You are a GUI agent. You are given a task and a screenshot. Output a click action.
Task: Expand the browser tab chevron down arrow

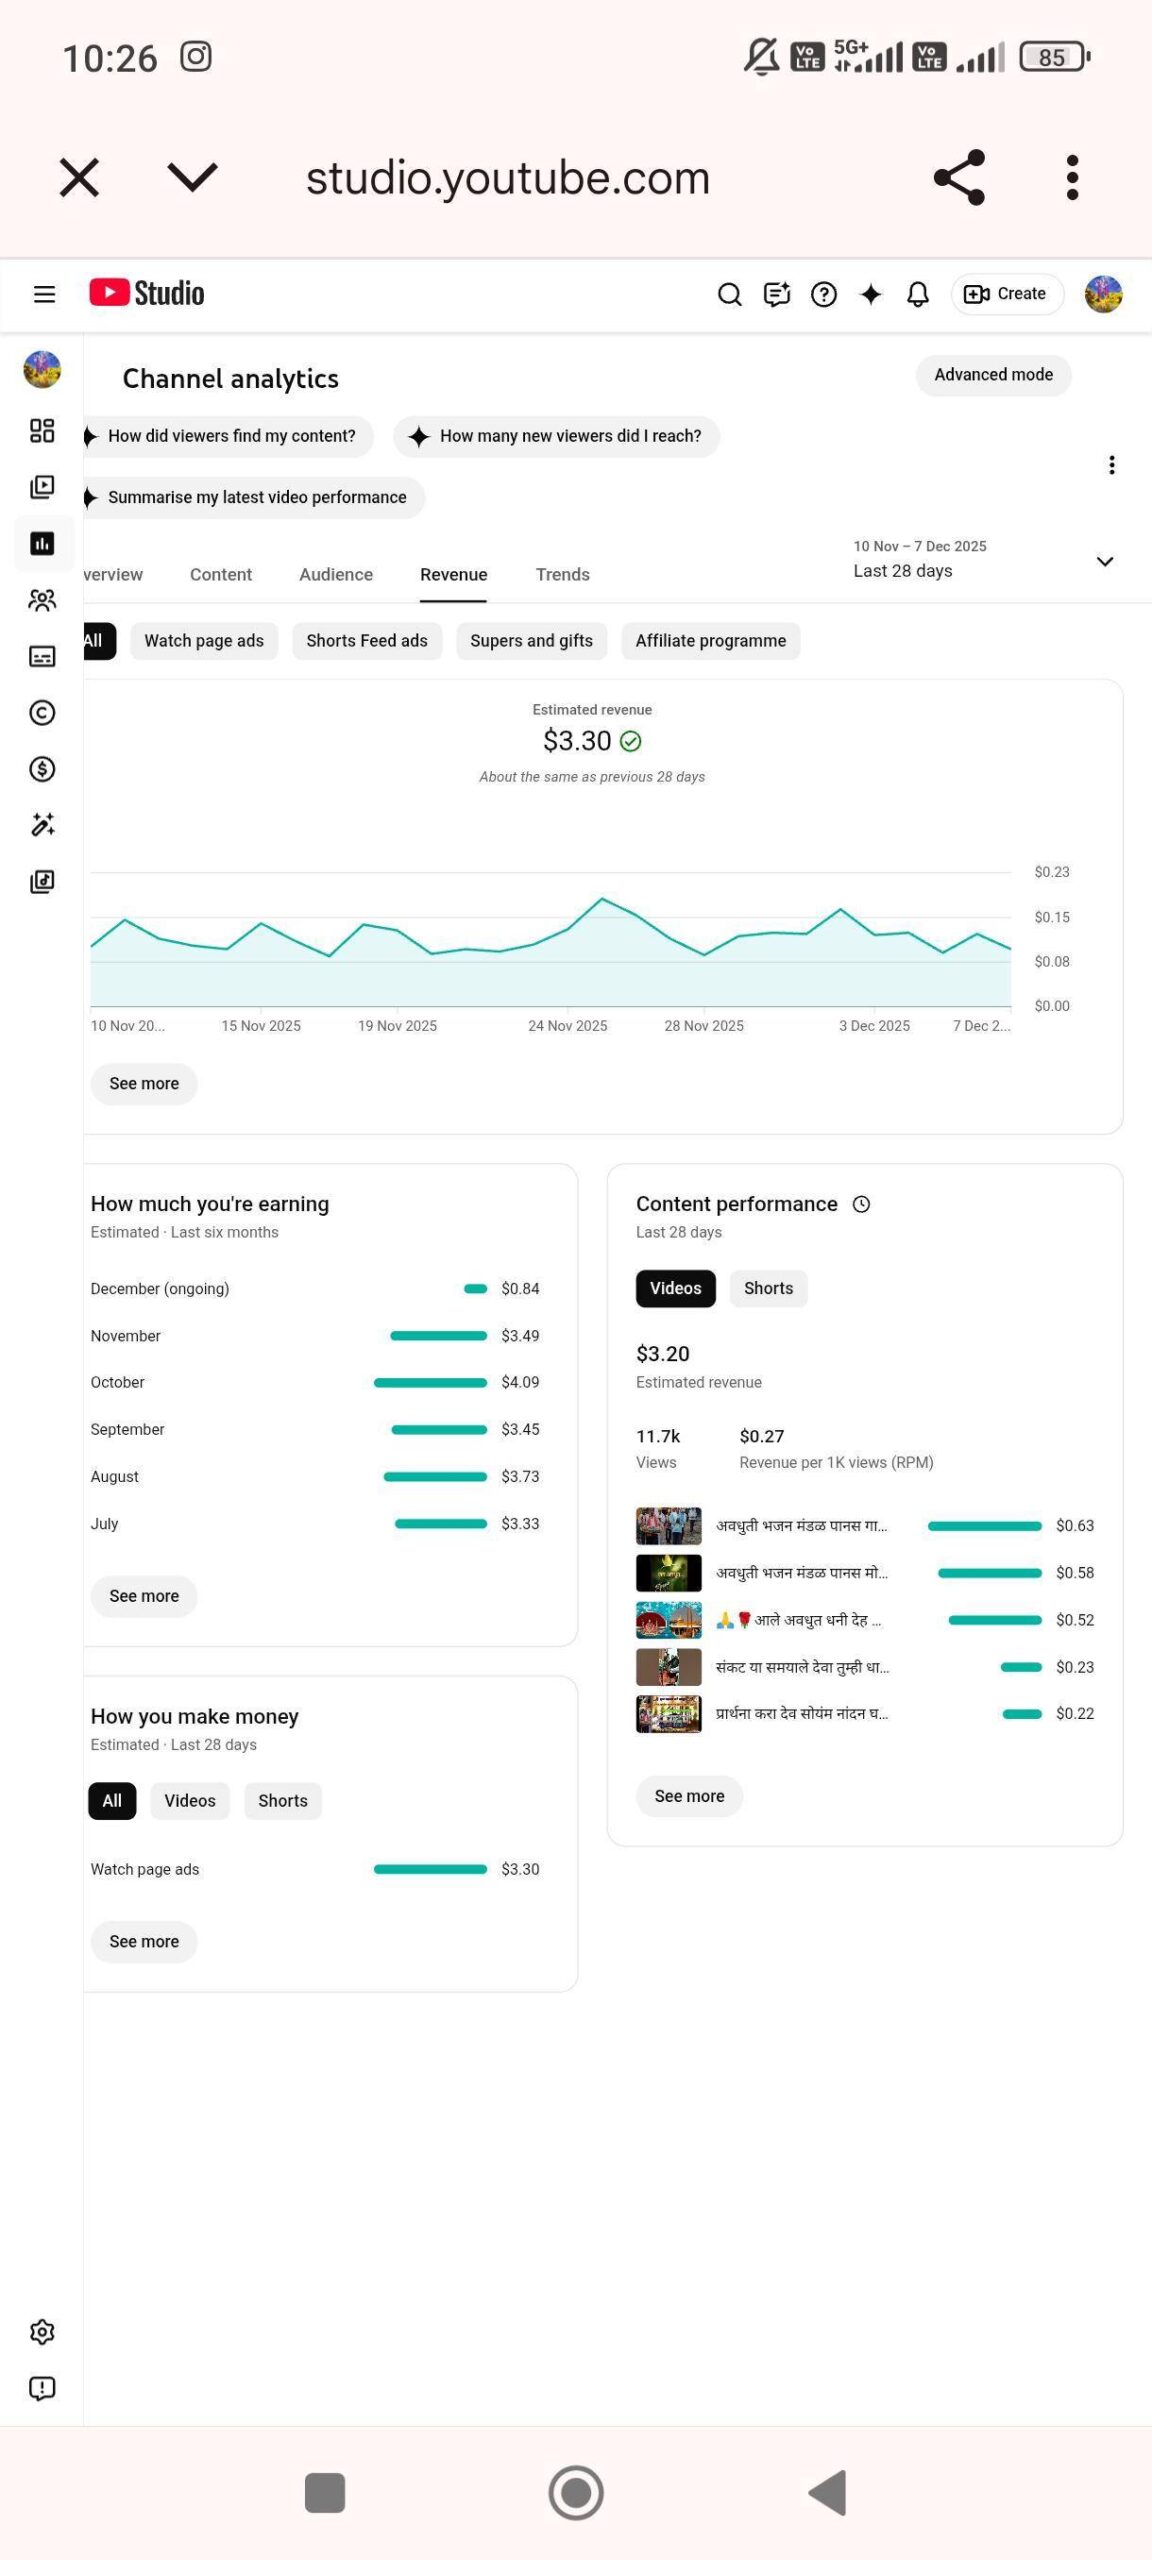pos(192,178)
